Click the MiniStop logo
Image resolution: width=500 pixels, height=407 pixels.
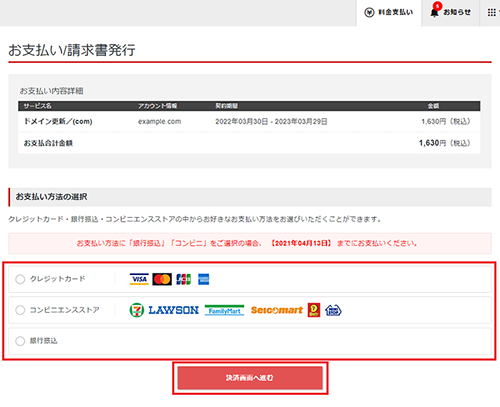tap(333, 310)
